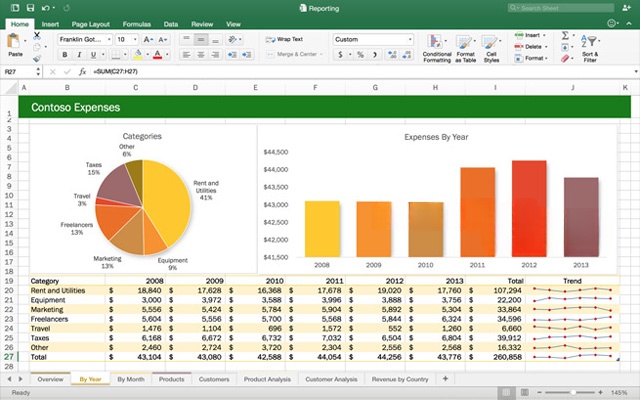Click the font color A icon

(158, 55)
